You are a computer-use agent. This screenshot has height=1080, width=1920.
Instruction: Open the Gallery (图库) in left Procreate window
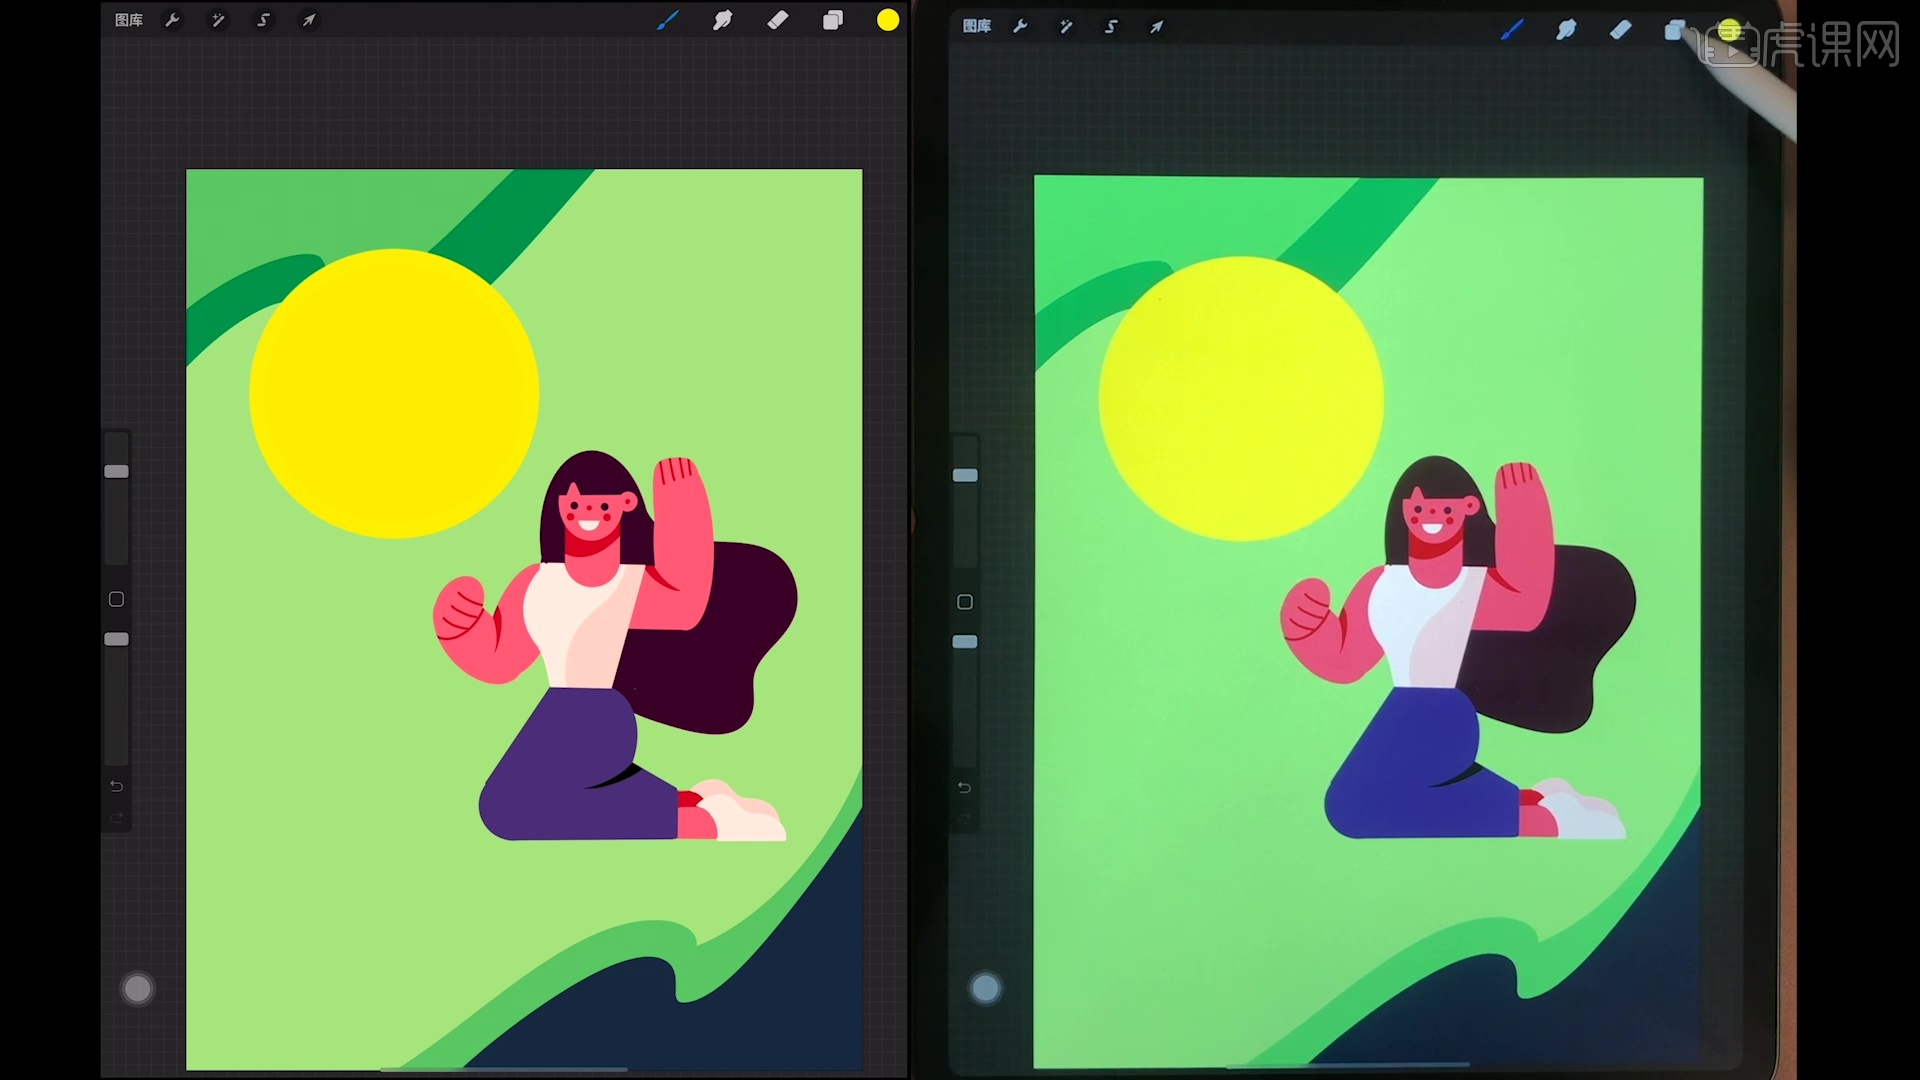click(129, 20)
